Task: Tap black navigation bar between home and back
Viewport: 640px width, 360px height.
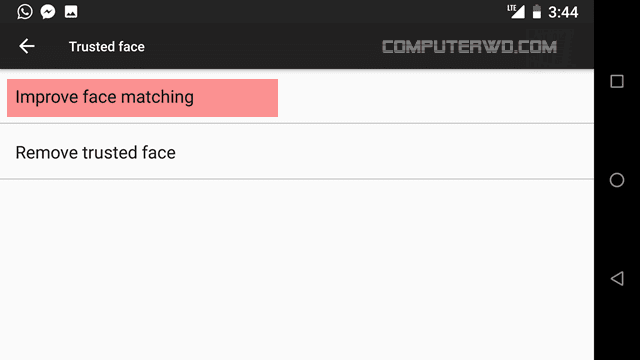Action: (x=617, y=229)
